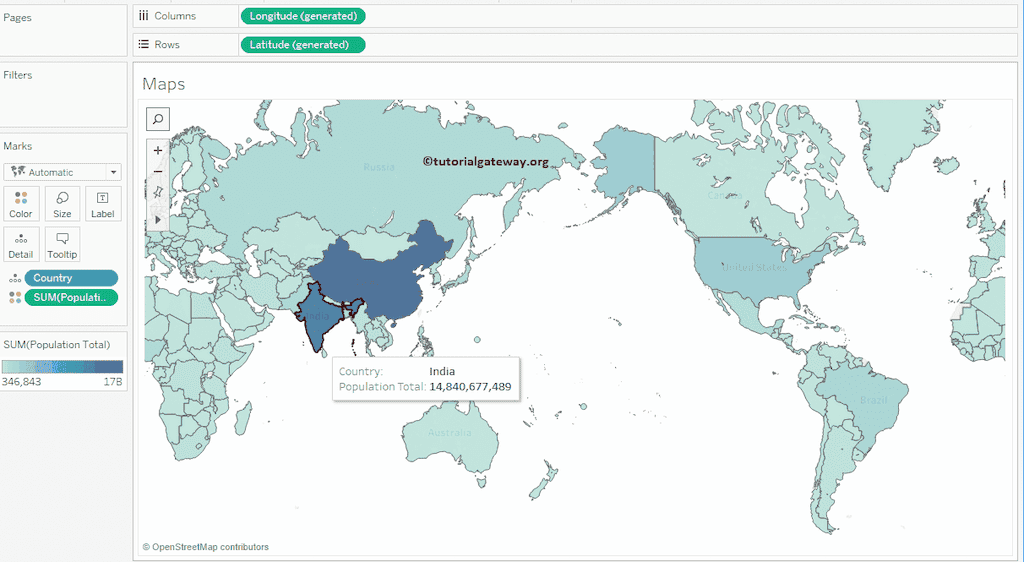The width and height of the screenshot is (1024, 562).
Task: Select the Country pill in Marks
Action: (71, 278)
